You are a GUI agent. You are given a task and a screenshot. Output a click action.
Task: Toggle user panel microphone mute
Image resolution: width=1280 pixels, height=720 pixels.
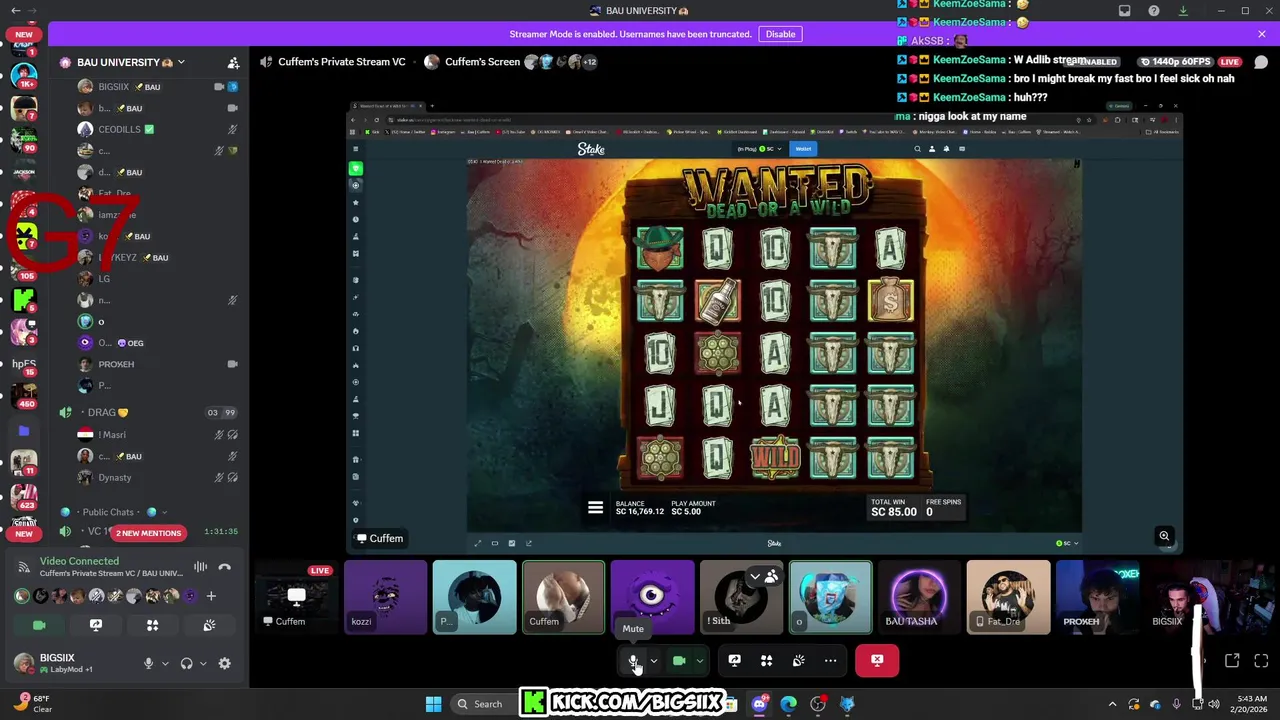pos(148,663)
